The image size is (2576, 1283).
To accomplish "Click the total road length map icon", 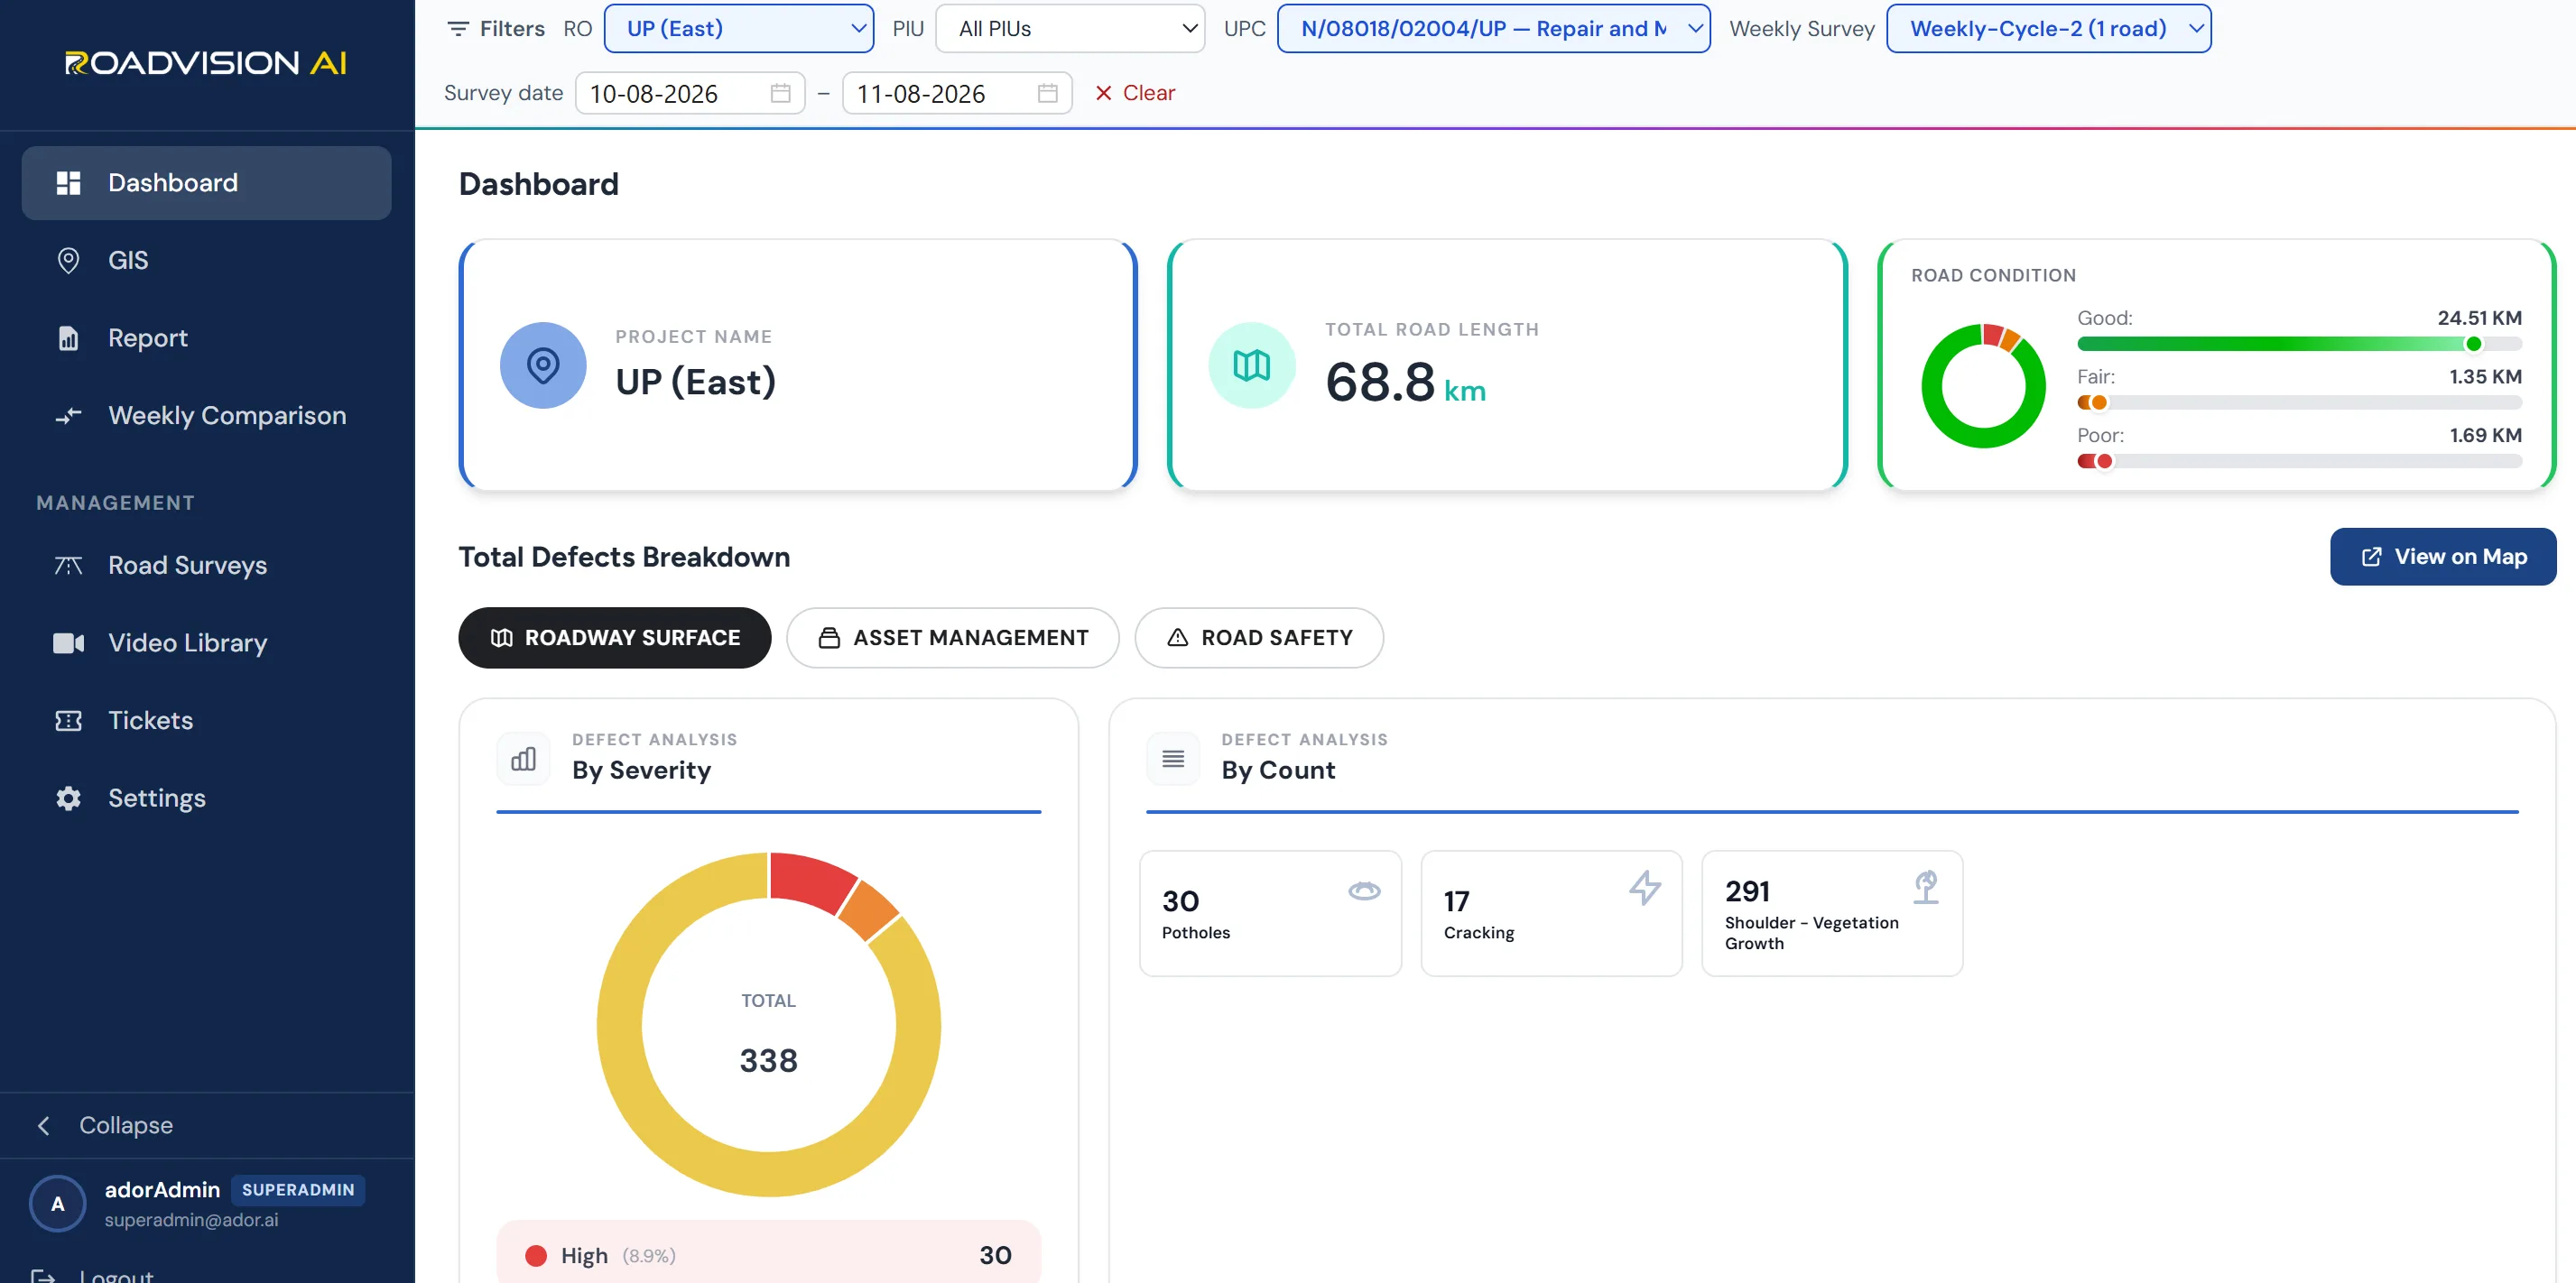I will [x=1251, y=365].
